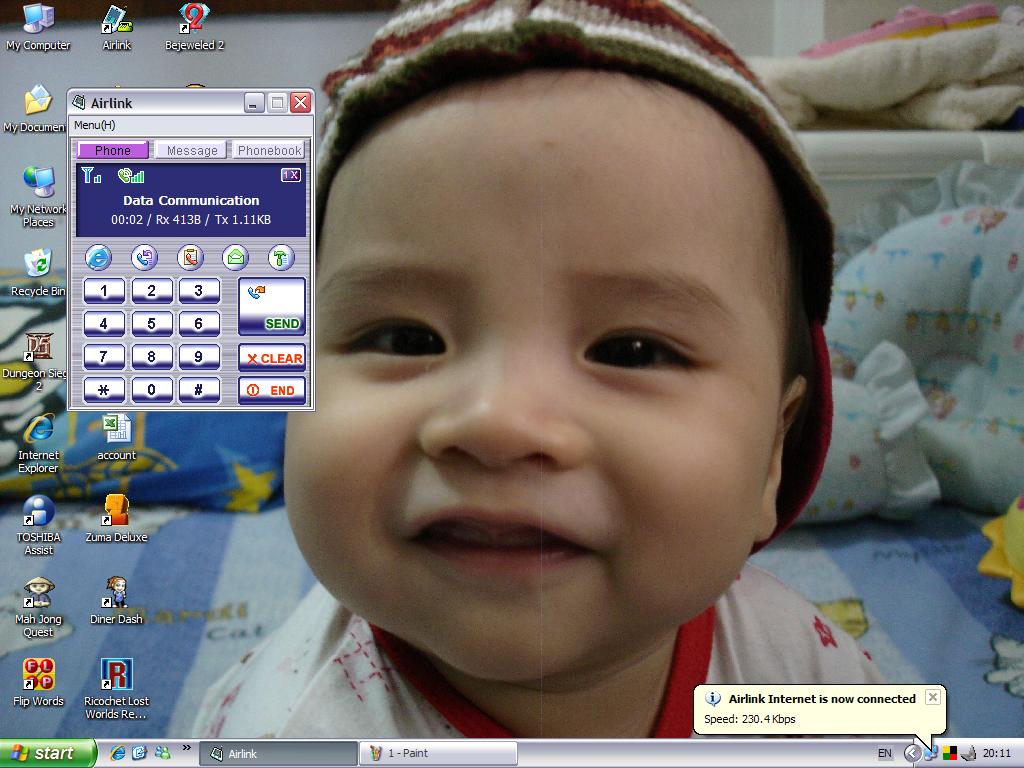The image size is (1024, 768).
Task: Click Internet Explorer in the Quick Launch bar
Action: point(118,753)
